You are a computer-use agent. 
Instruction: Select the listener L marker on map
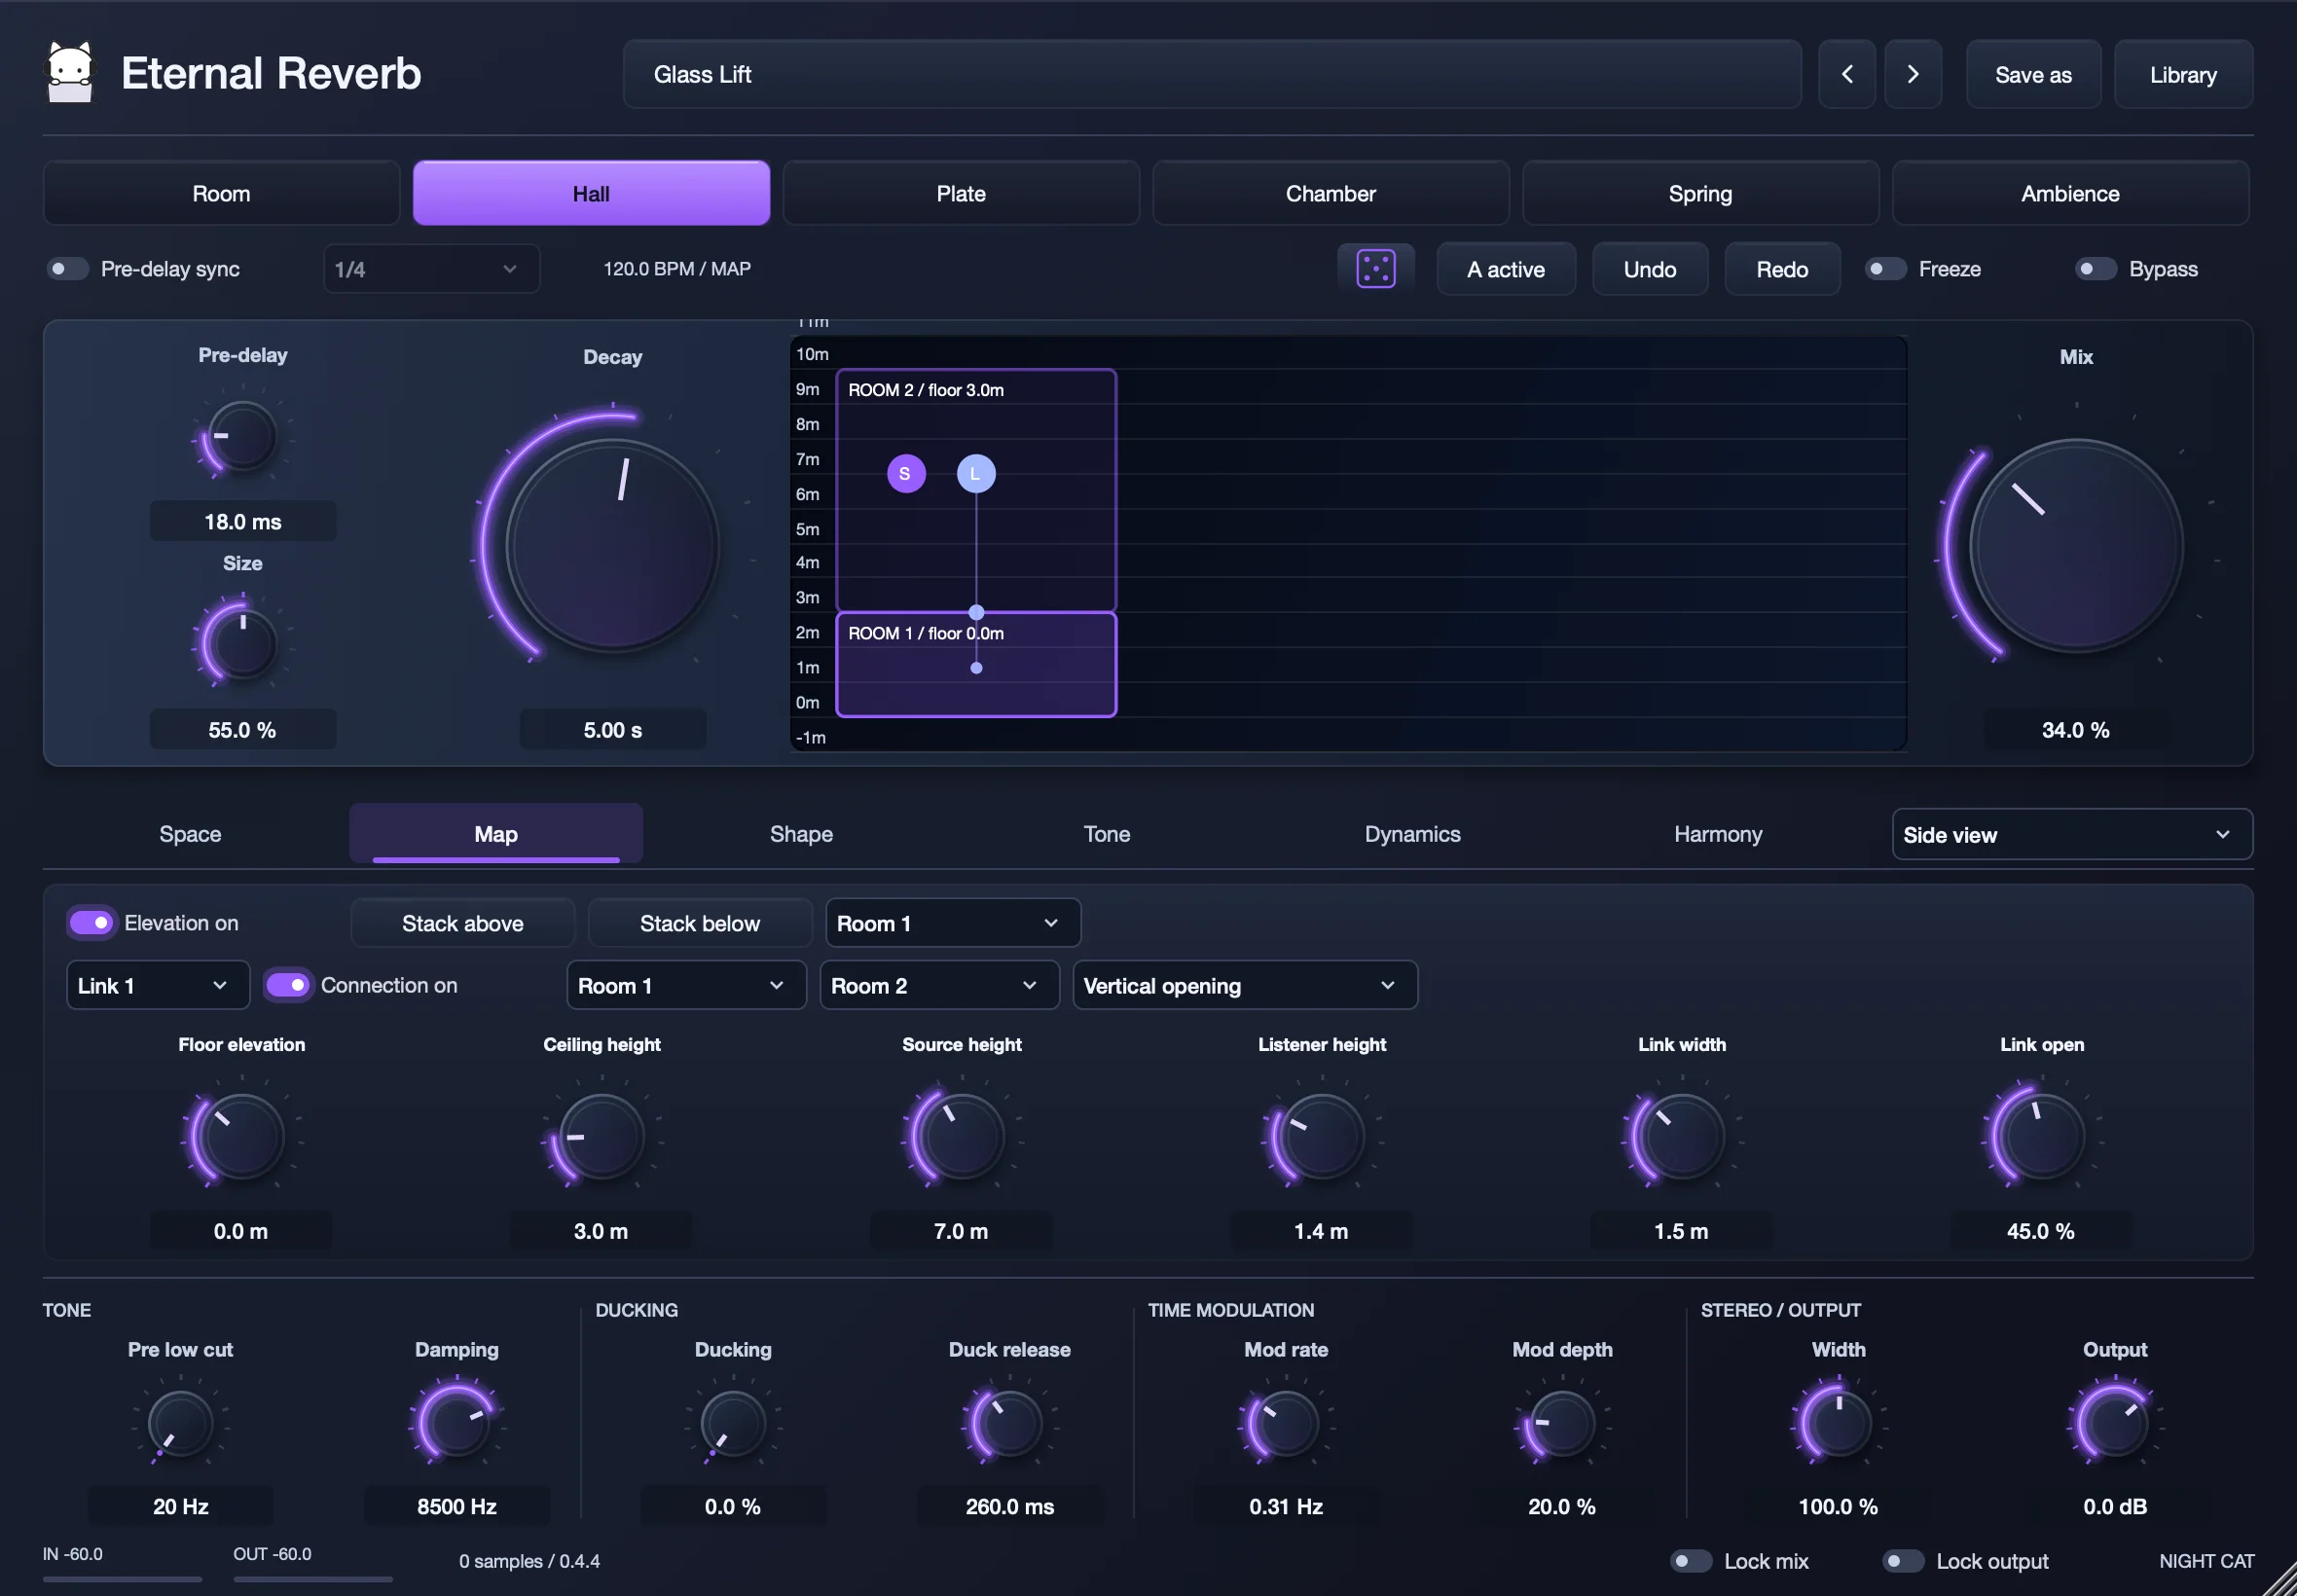click(975, 473)
